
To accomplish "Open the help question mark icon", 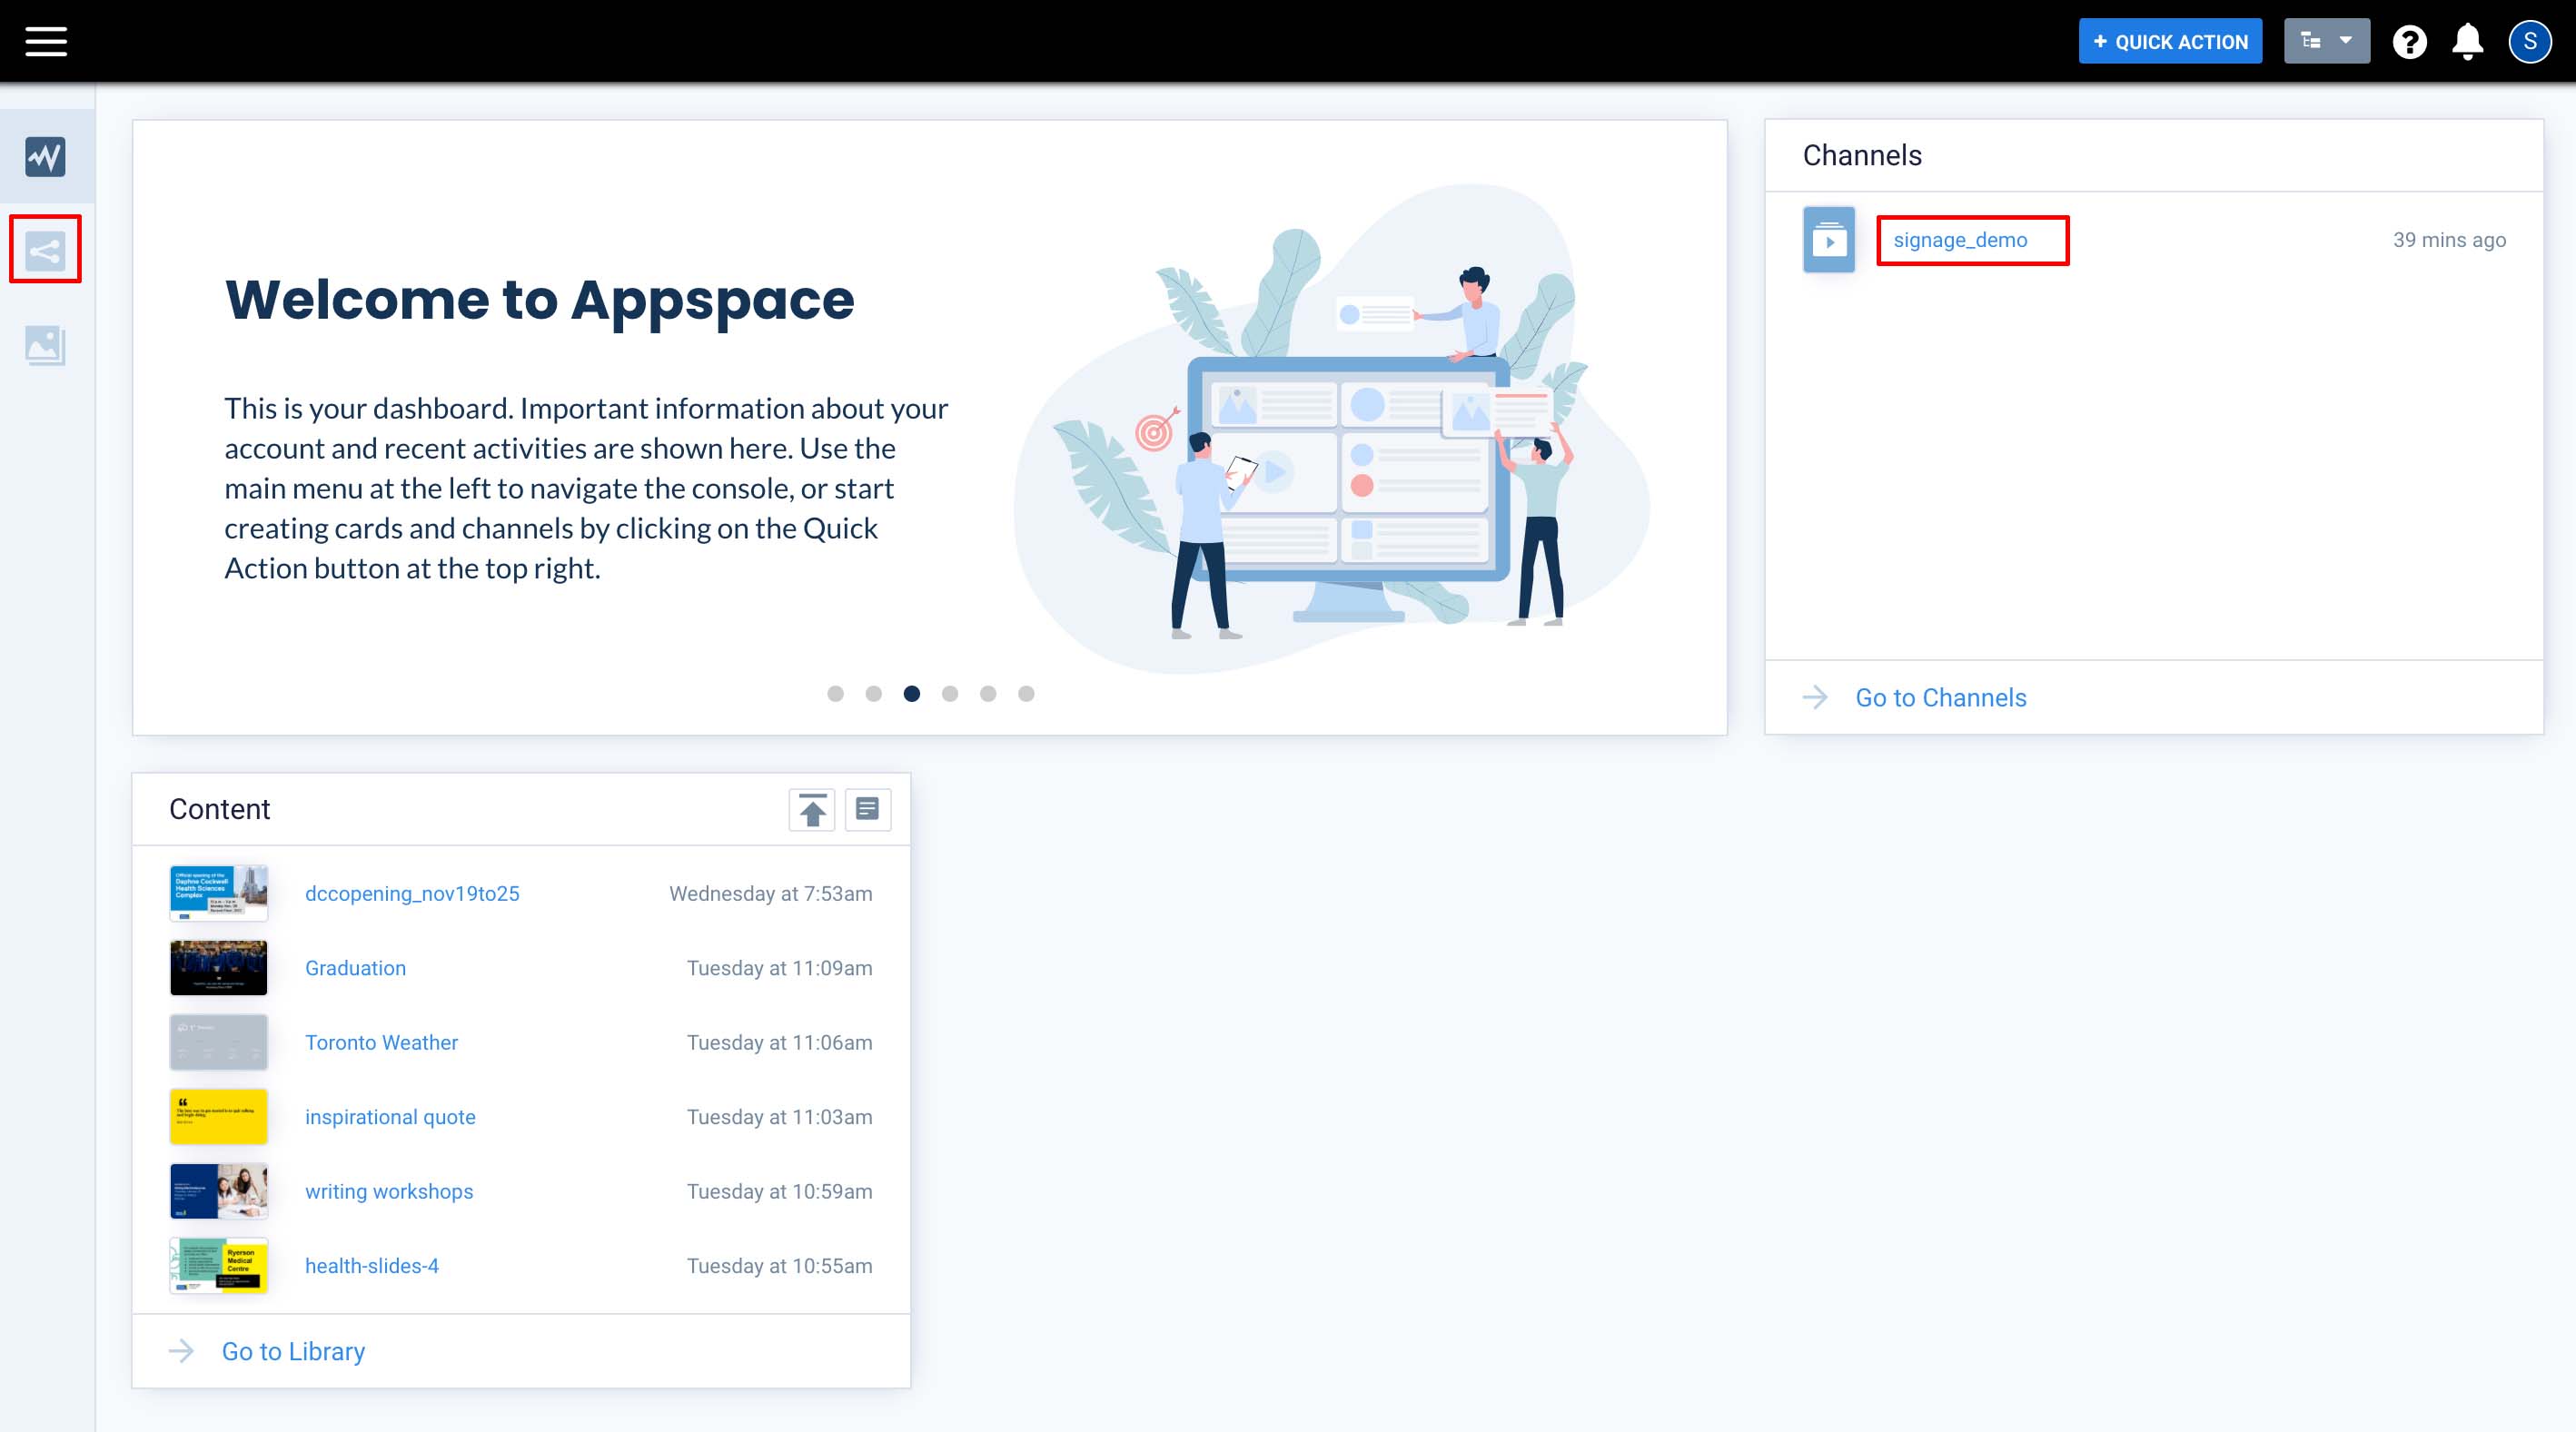I will [2409, 41].
